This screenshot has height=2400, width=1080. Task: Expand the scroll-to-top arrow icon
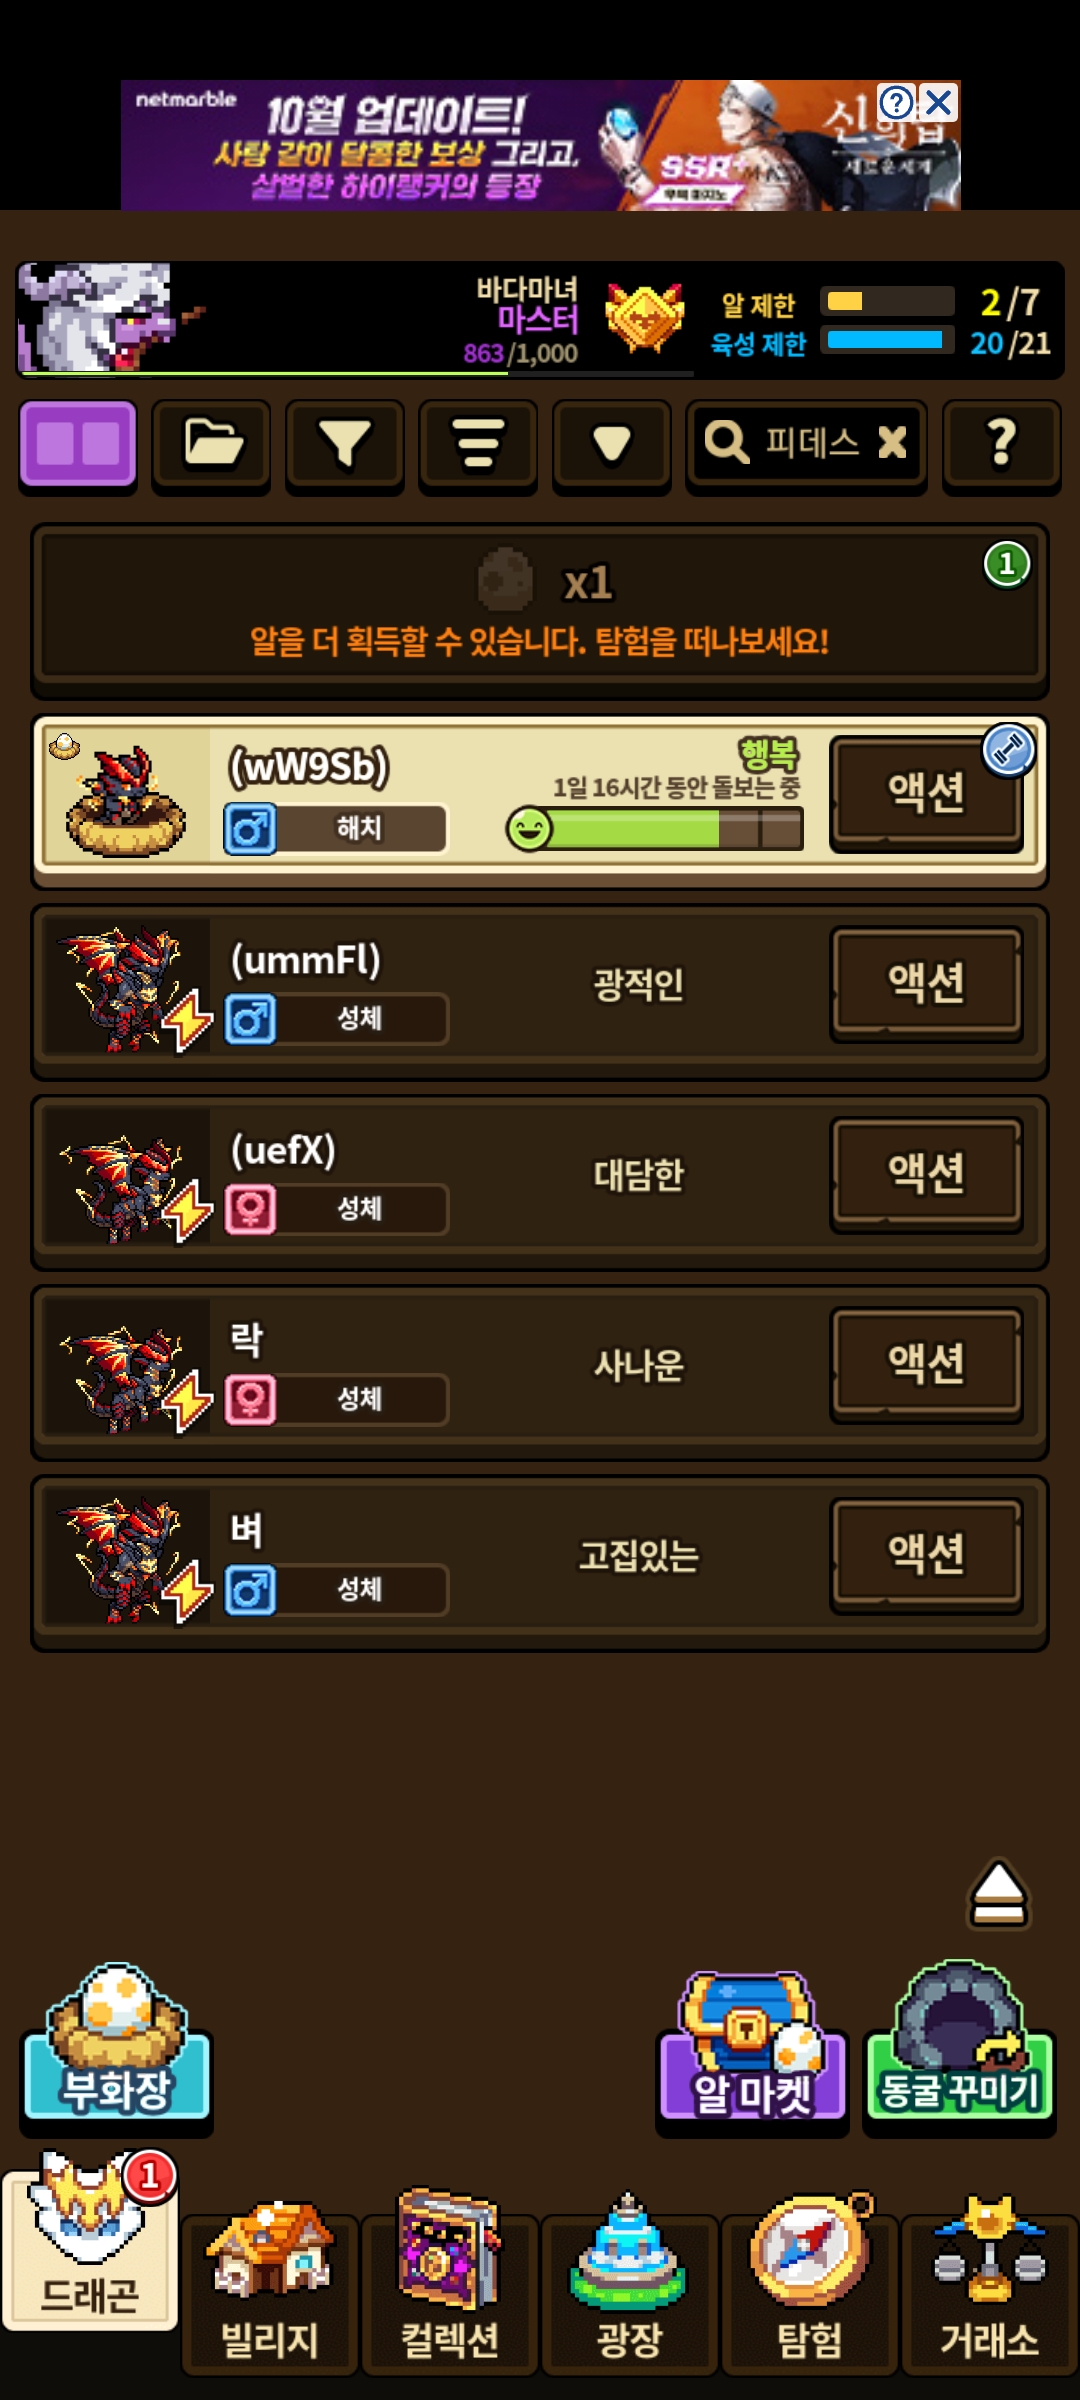tap(998, 1894)
